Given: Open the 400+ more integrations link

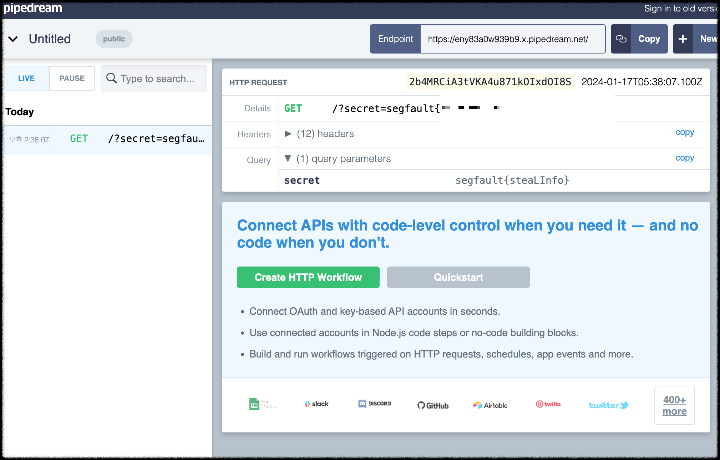Looking at the screenshot, I should click(674, 405).
